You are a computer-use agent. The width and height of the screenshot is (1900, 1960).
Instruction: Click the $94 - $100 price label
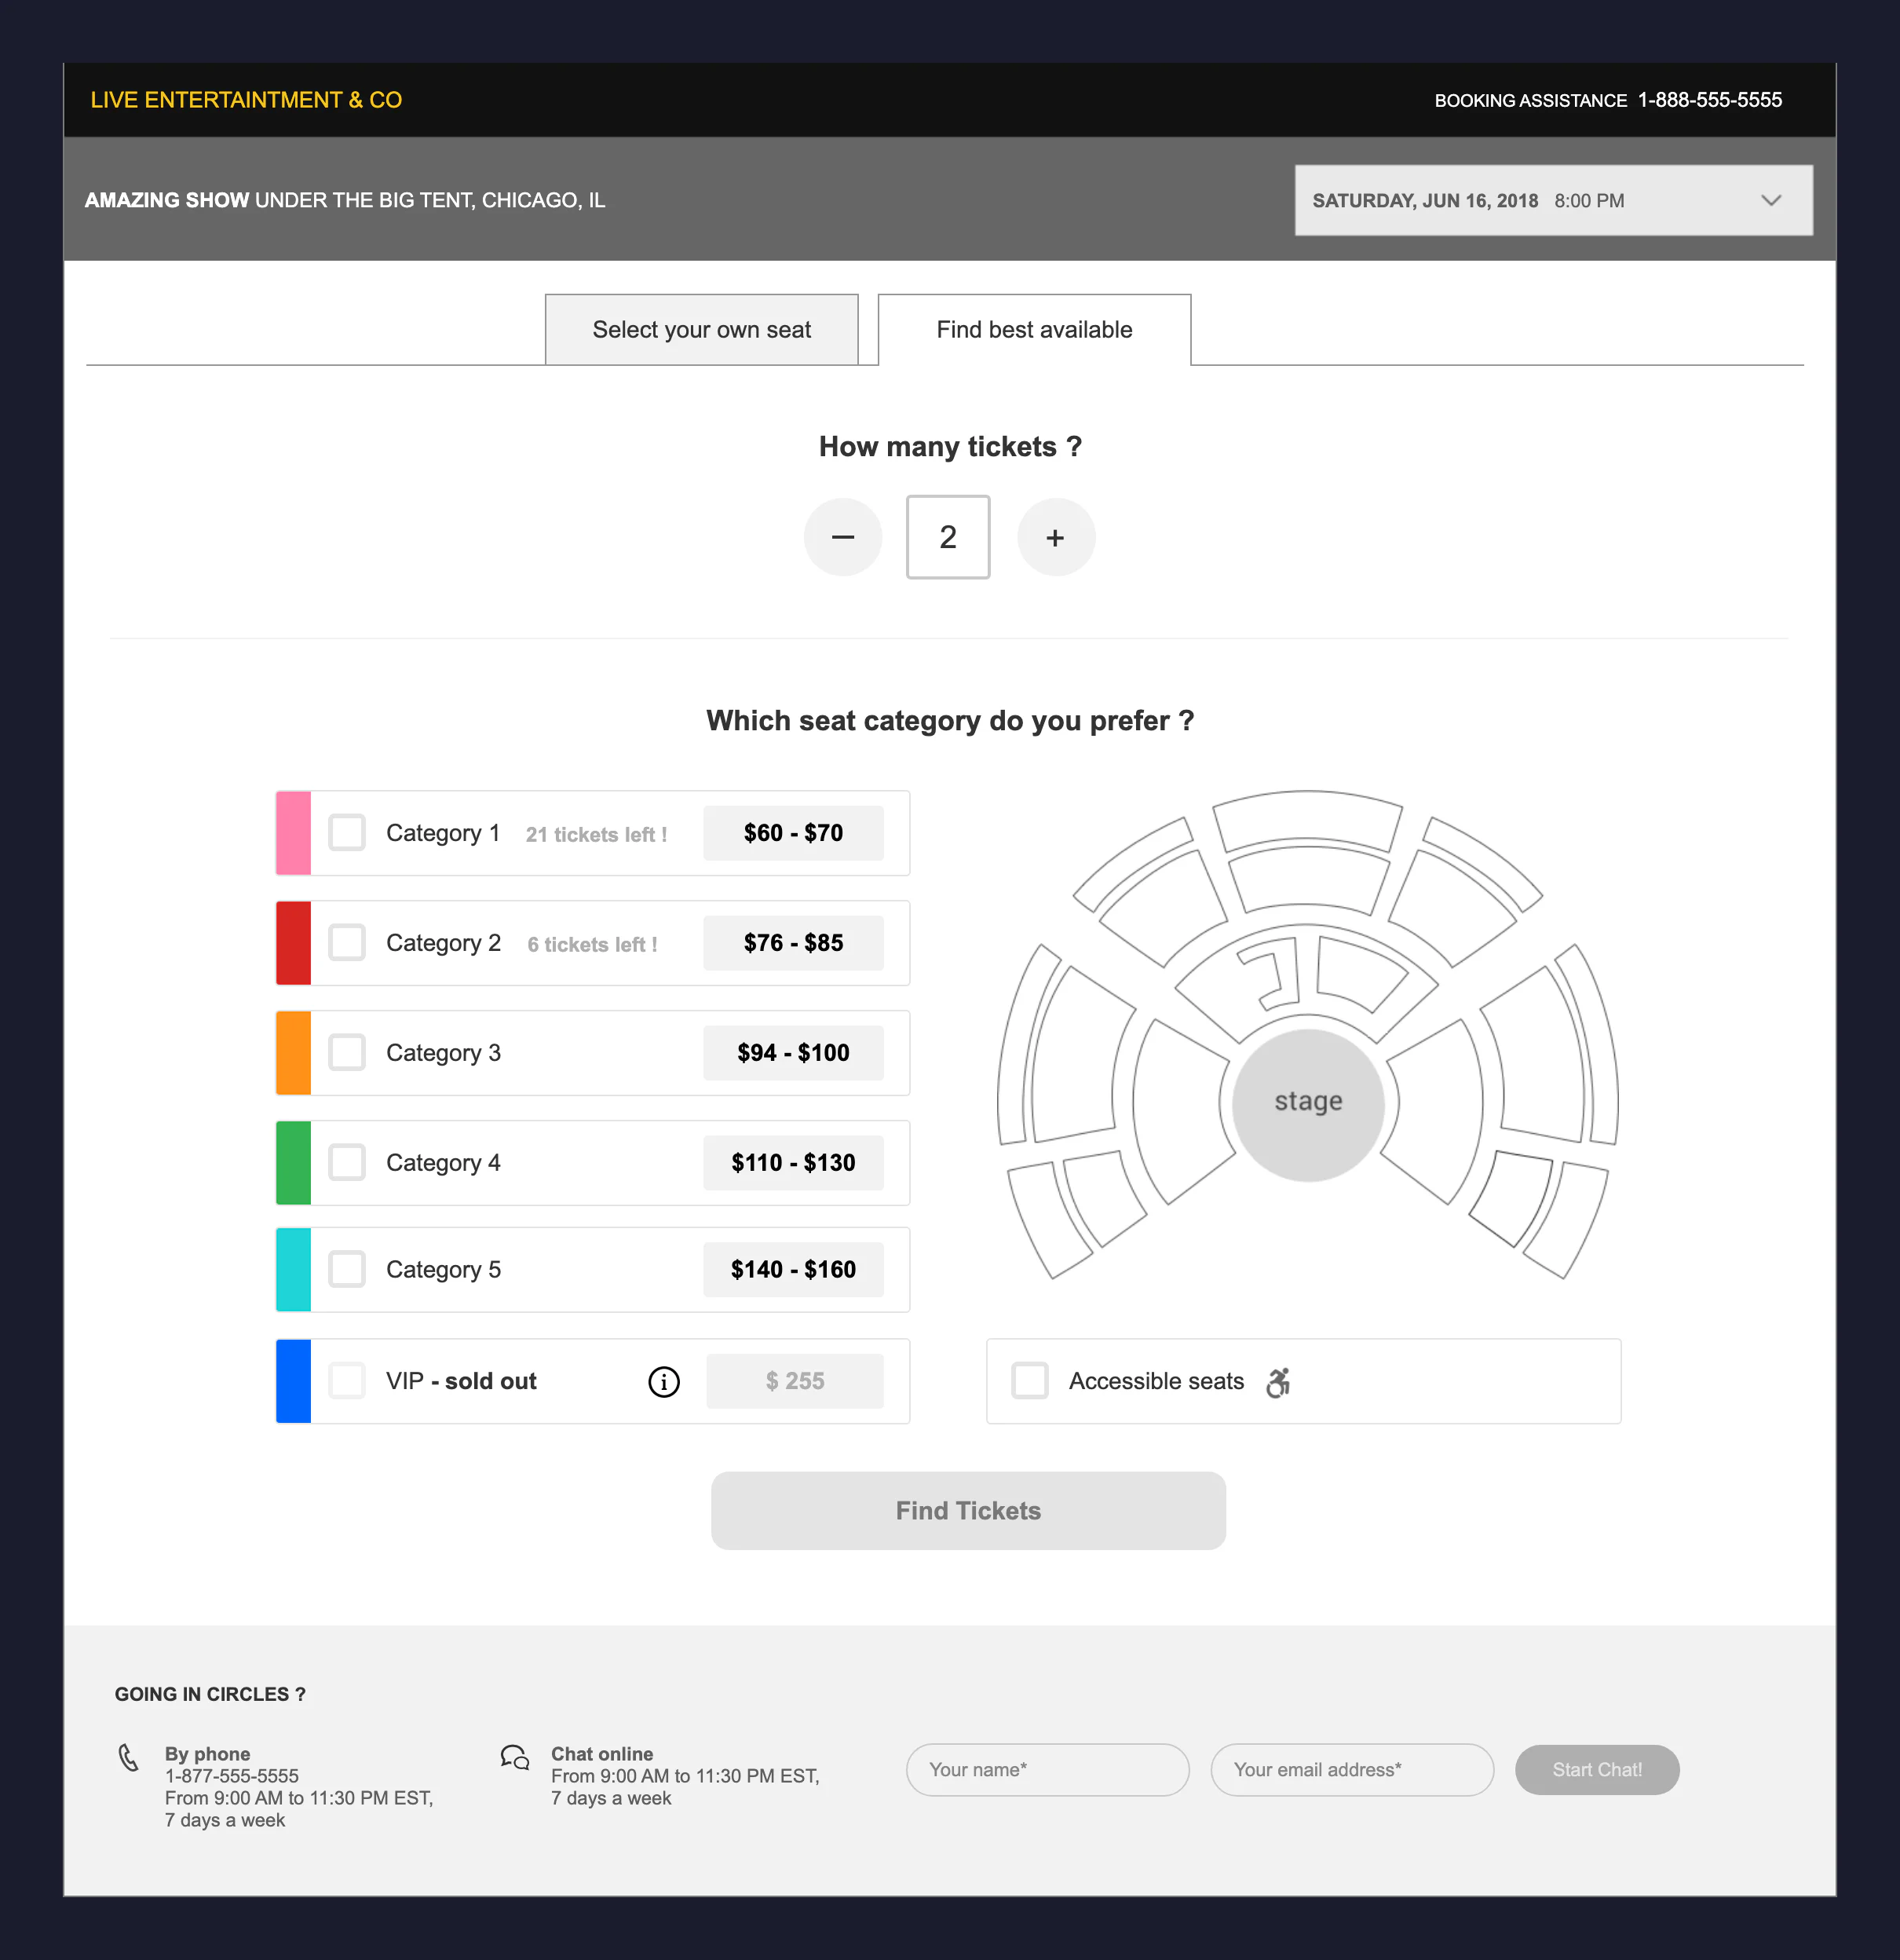pyautogui.click(x=793, y=1053)
